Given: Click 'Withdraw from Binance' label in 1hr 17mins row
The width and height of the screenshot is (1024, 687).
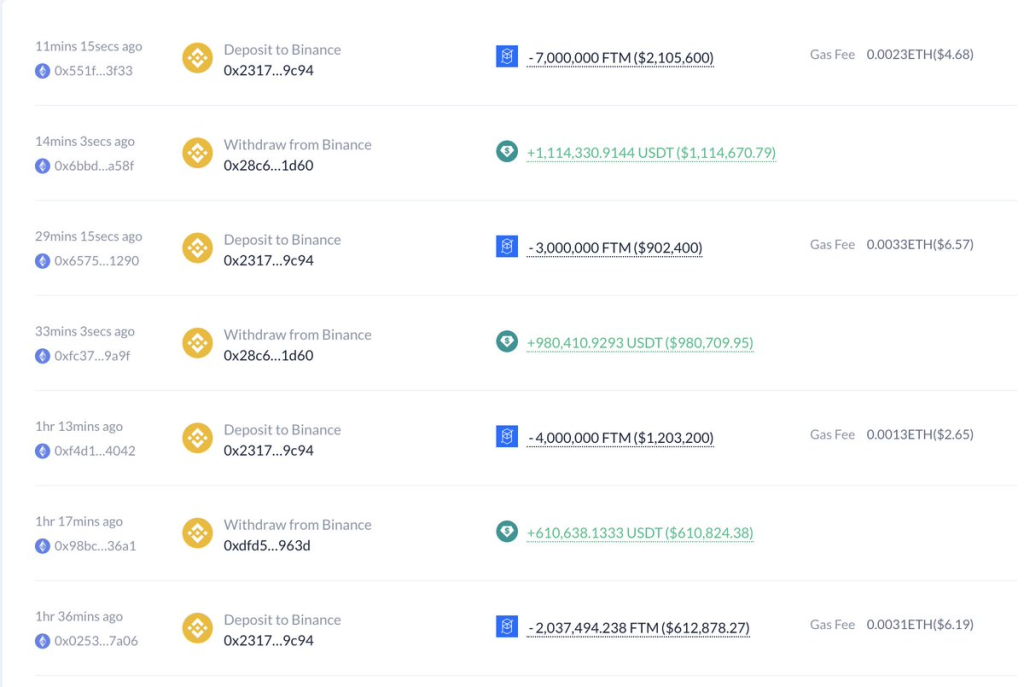Looking at the screenshot, I should pos(297,524).
